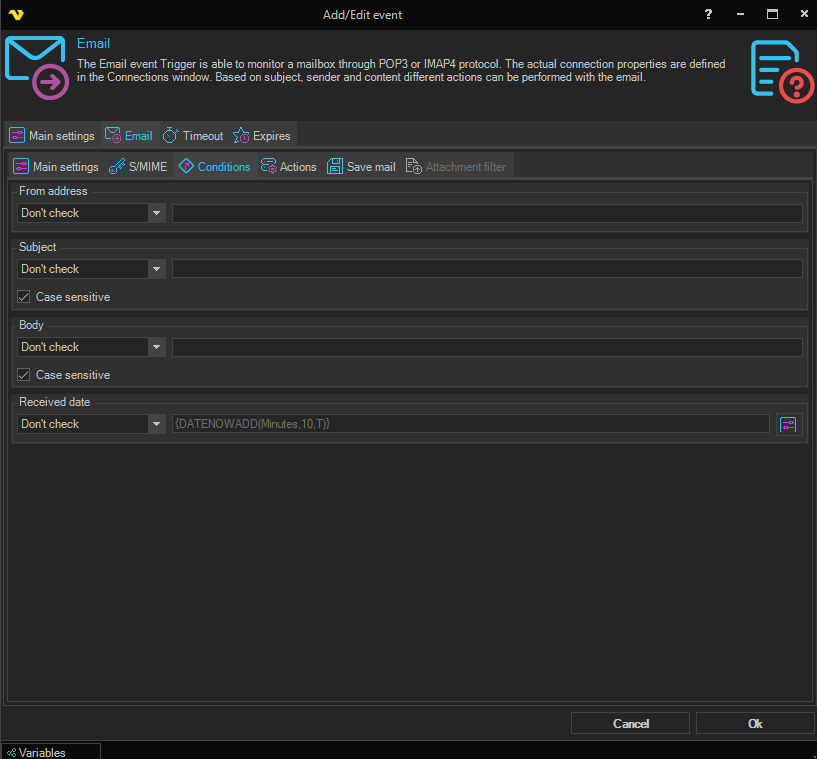
Task: Open the variable picker icon beside Received date
Action: click(x=789, y=424)
